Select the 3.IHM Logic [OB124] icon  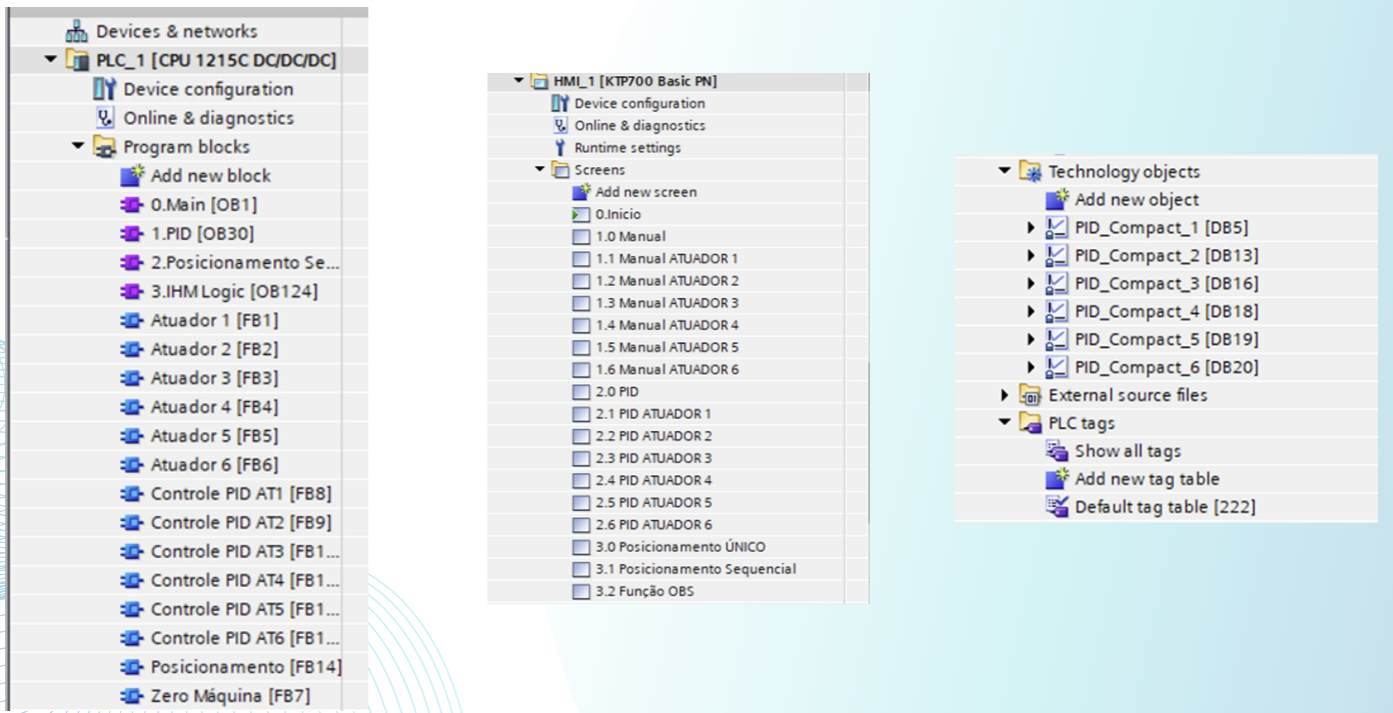pos(132,292)
